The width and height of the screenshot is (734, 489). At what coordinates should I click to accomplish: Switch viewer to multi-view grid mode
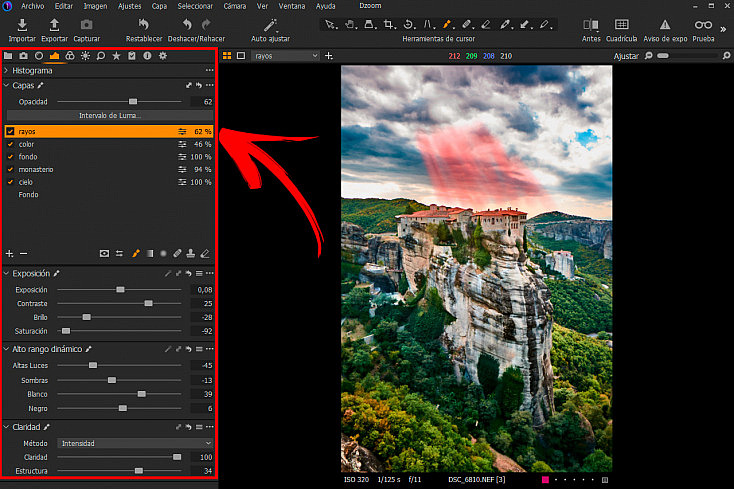pyautogui.click(x=227, y=56)
